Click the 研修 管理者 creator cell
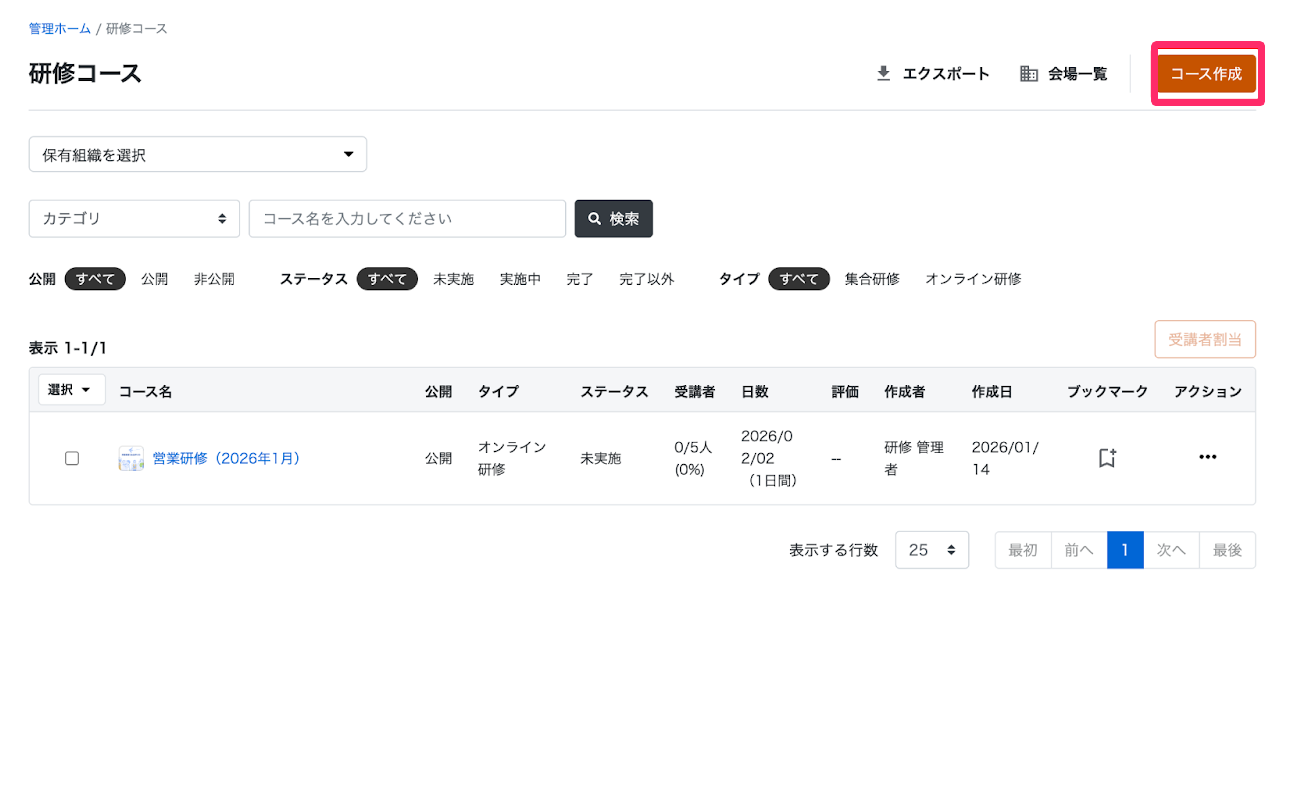The image size is (1290, 810). pos(914,458)
